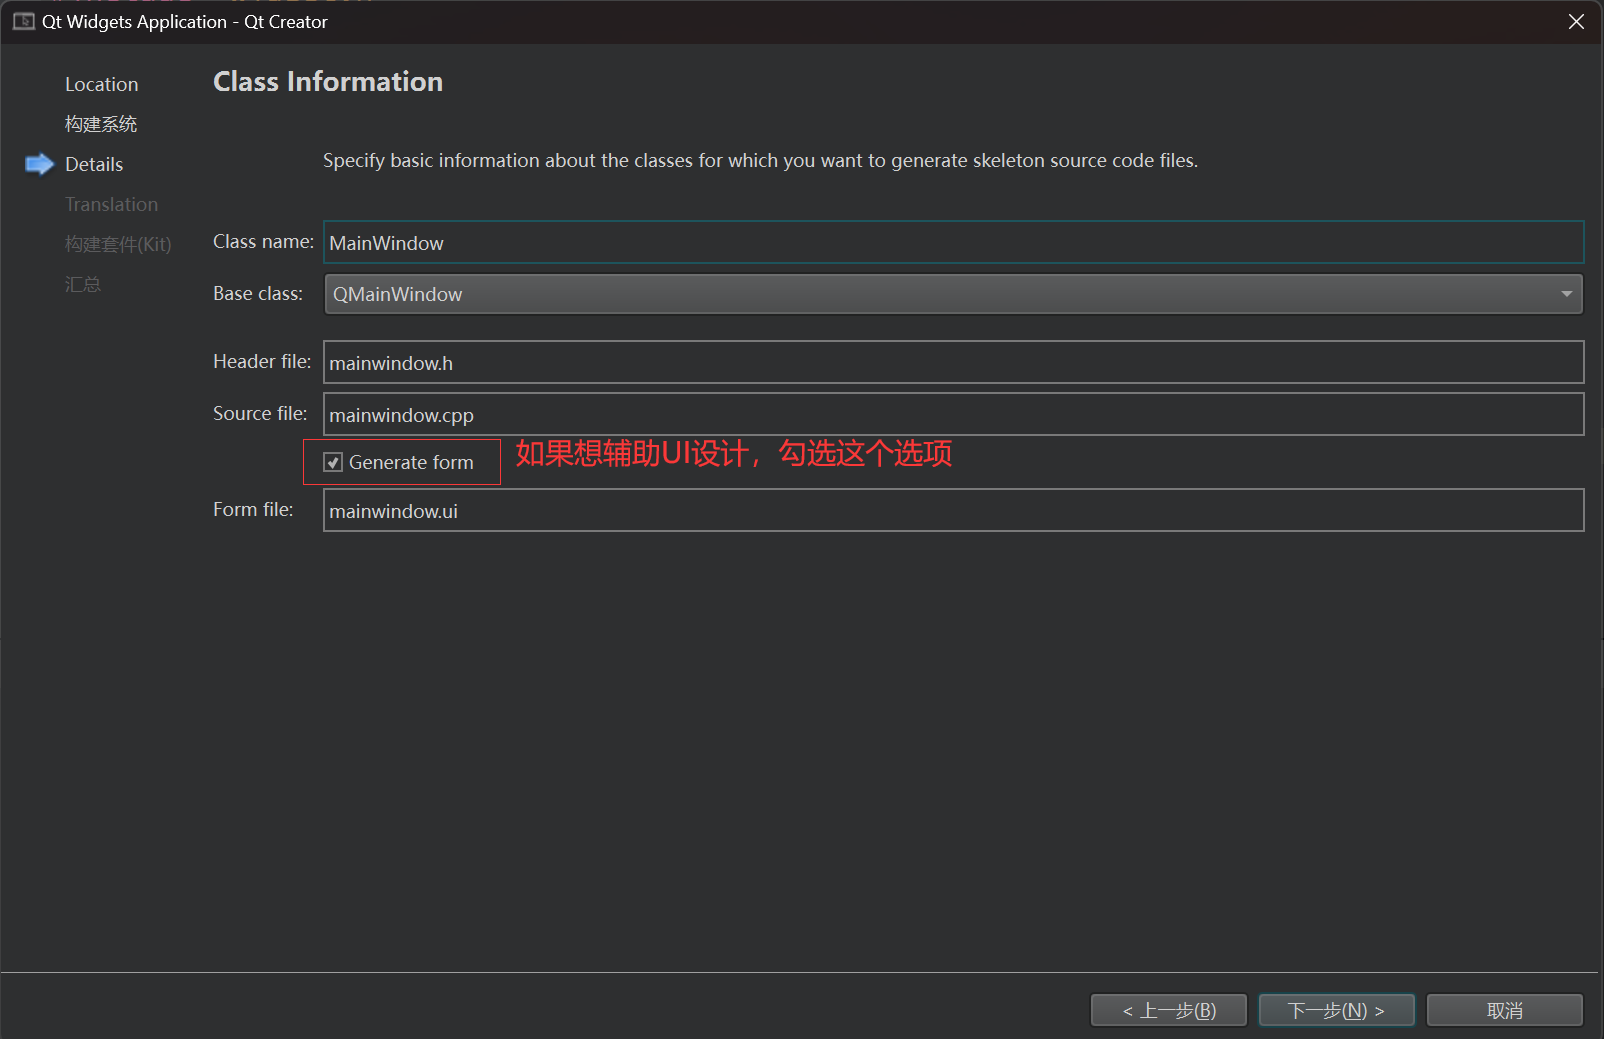Go back with the 上一步(B) button
Image resolution: width=1604 pixels, height=1039 pixels.
(x=1168, y=1010)
